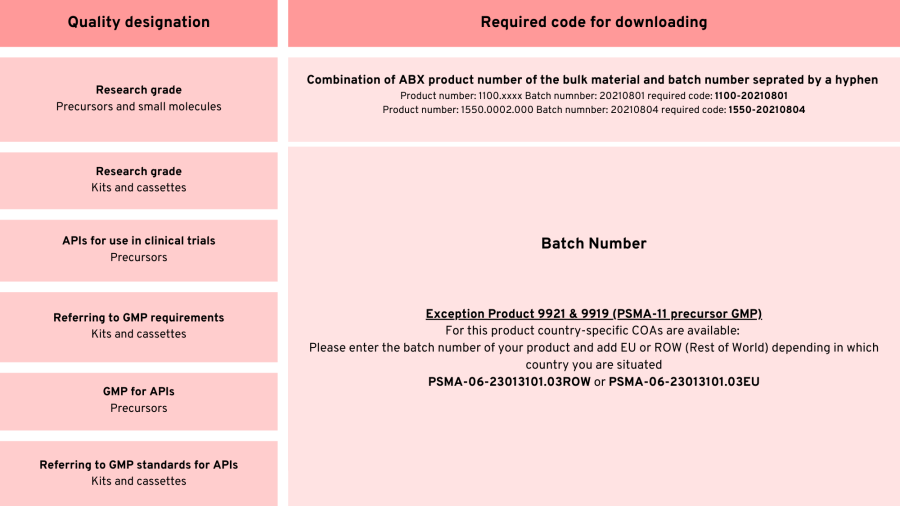Click the APIs for use in clinical trials cell

tap(139, 249)
